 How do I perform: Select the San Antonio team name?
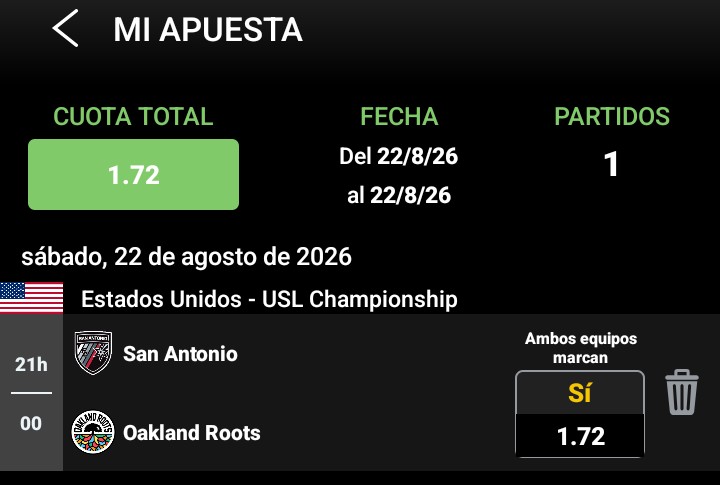click(x=180, y=354)
